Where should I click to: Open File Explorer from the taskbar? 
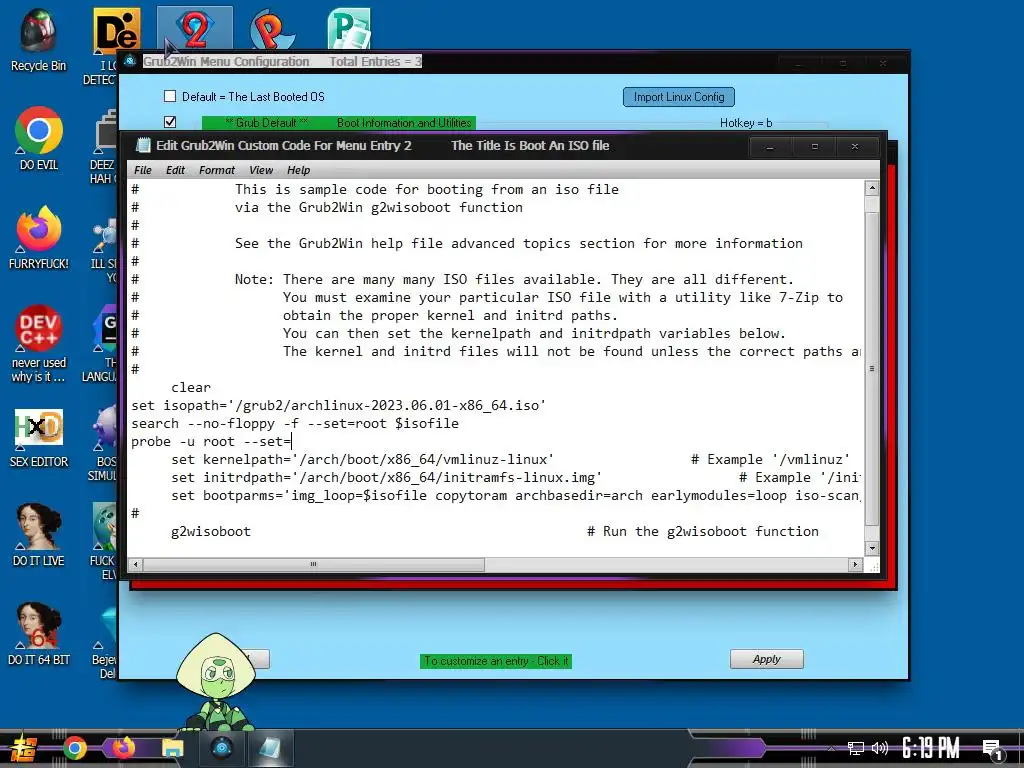tap(172, 748)
